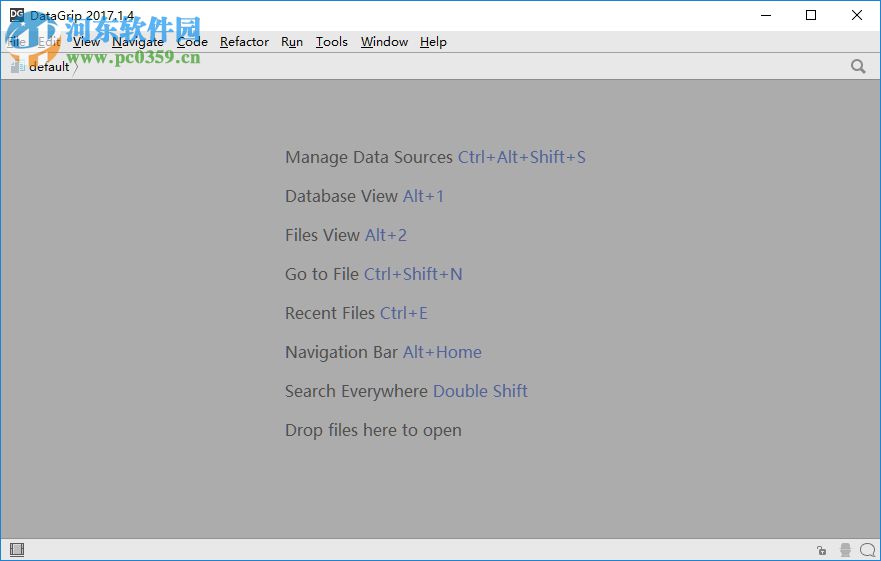Toggle tool windows icon in status bar
The height and width of the screenshot is (561, 881).
[17, 549]
